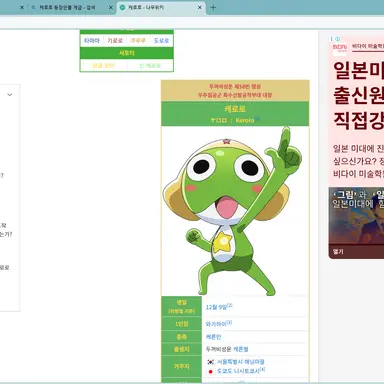Open the 케론별 birthplace link
This screenshot has width=384, height=384.
[241, 349]
